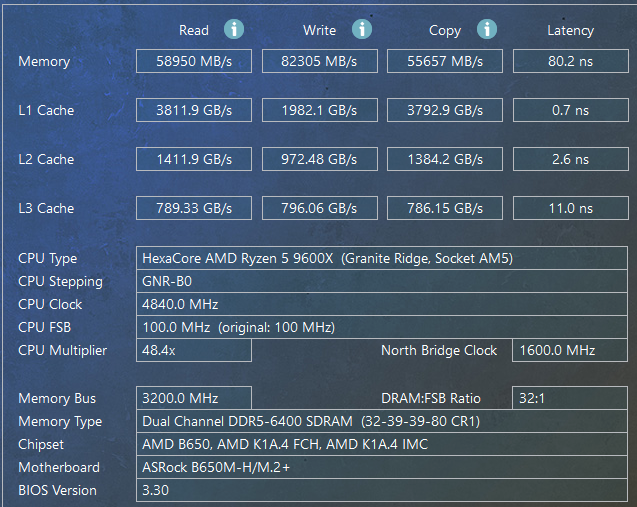
Task: Click the North Bridge Clock value 1600.0 MHz
Action: click(570, 350)
